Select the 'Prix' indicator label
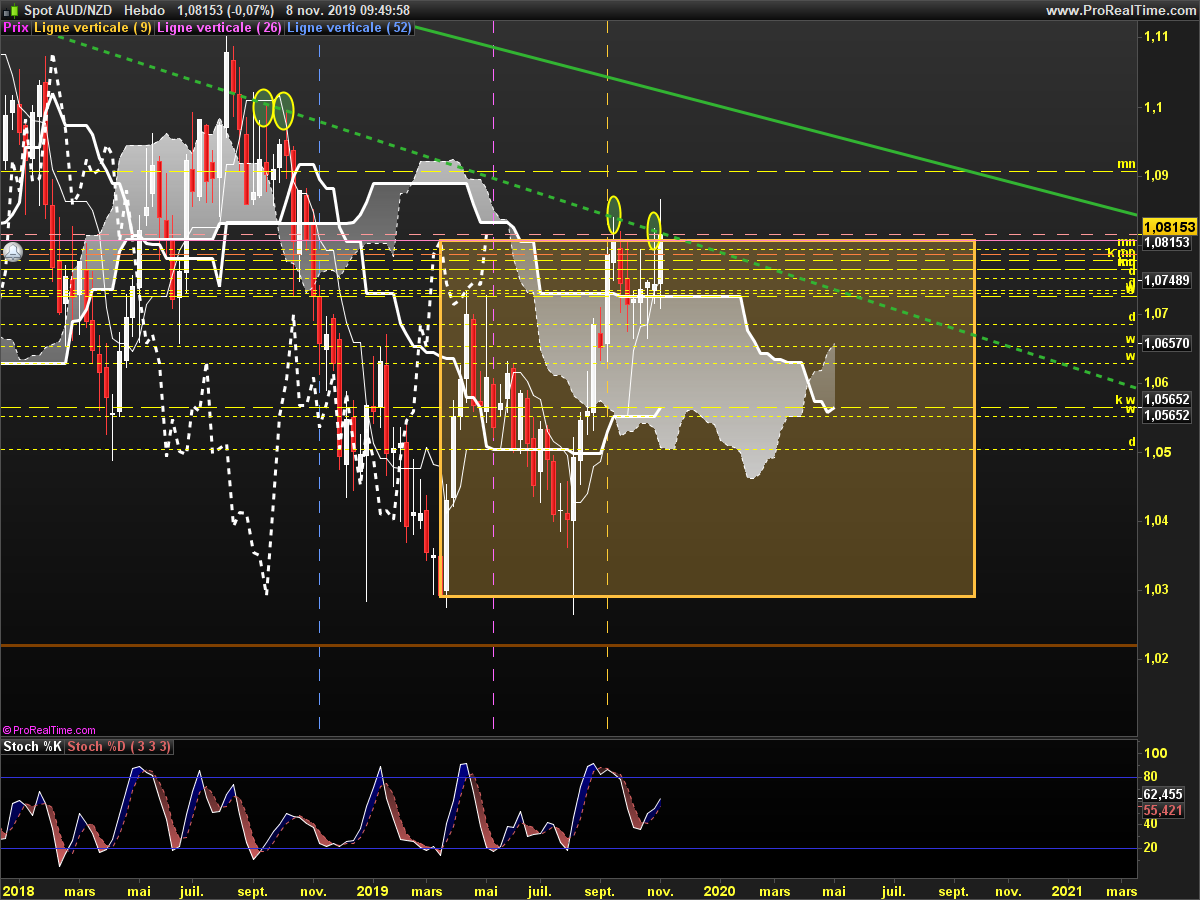The height and width of the screenshot is (900, 1200). click(16, 28)
